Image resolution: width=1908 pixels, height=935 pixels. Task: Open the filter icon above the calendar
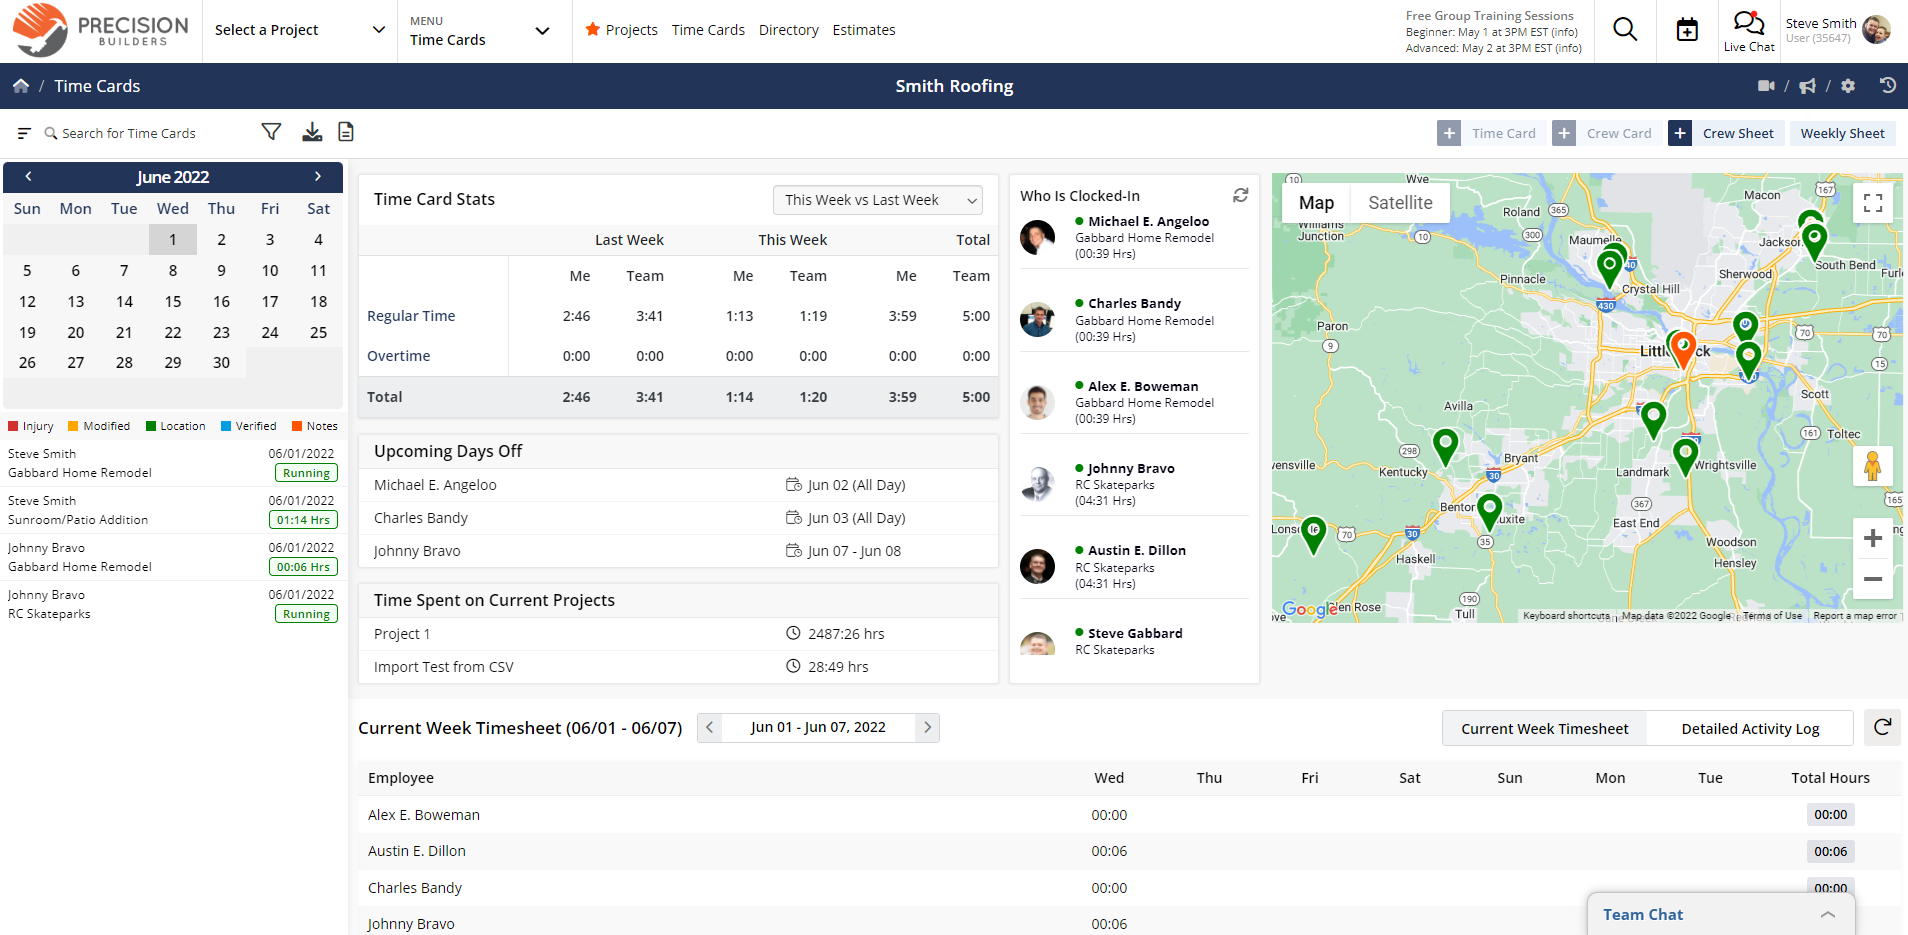click(x=270, y=131)
